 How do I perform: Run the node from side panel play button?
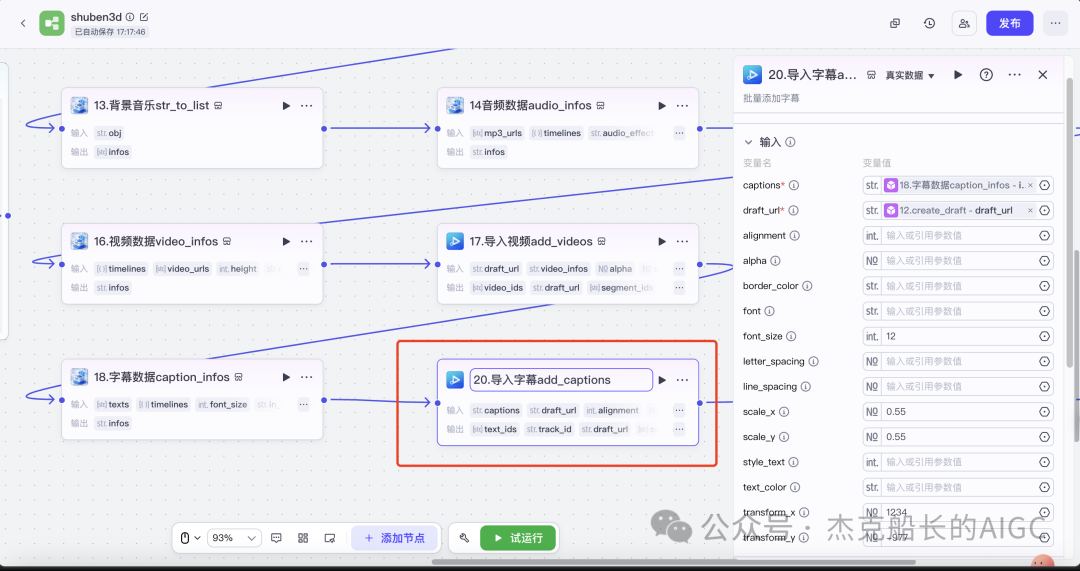click(958, 74)
